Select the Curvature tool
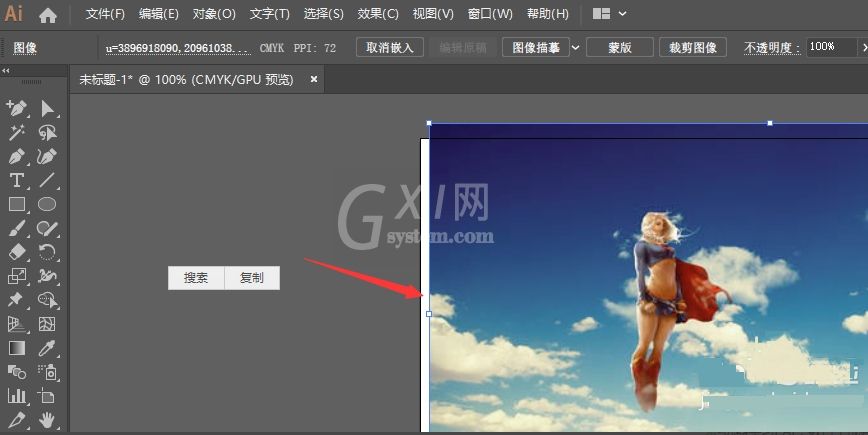868x435 pixels. [x=48, y=157]
